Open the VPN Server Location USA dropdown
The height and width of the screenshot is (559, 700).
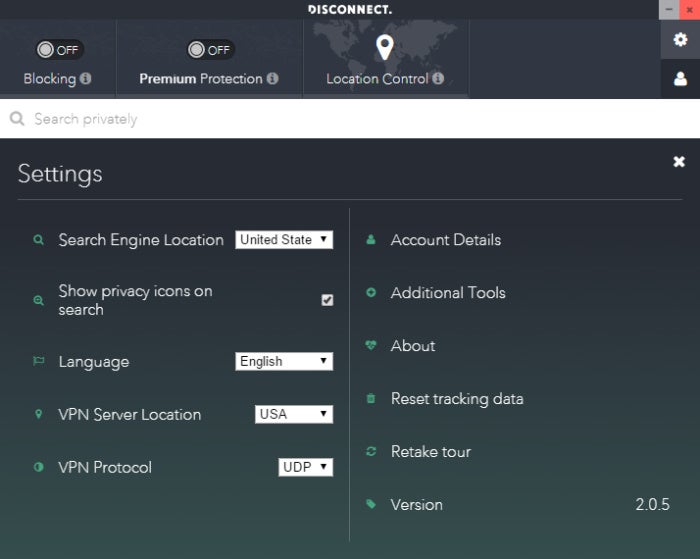(294, 414)
